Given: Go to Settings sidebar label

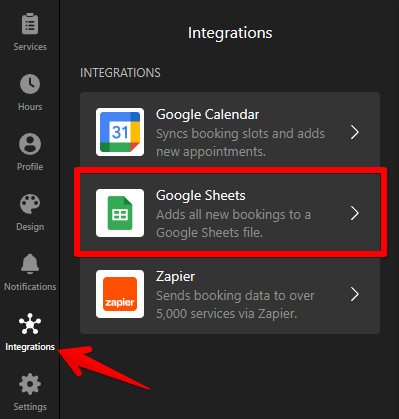Looking at the screenshot, I should point(30,407).
